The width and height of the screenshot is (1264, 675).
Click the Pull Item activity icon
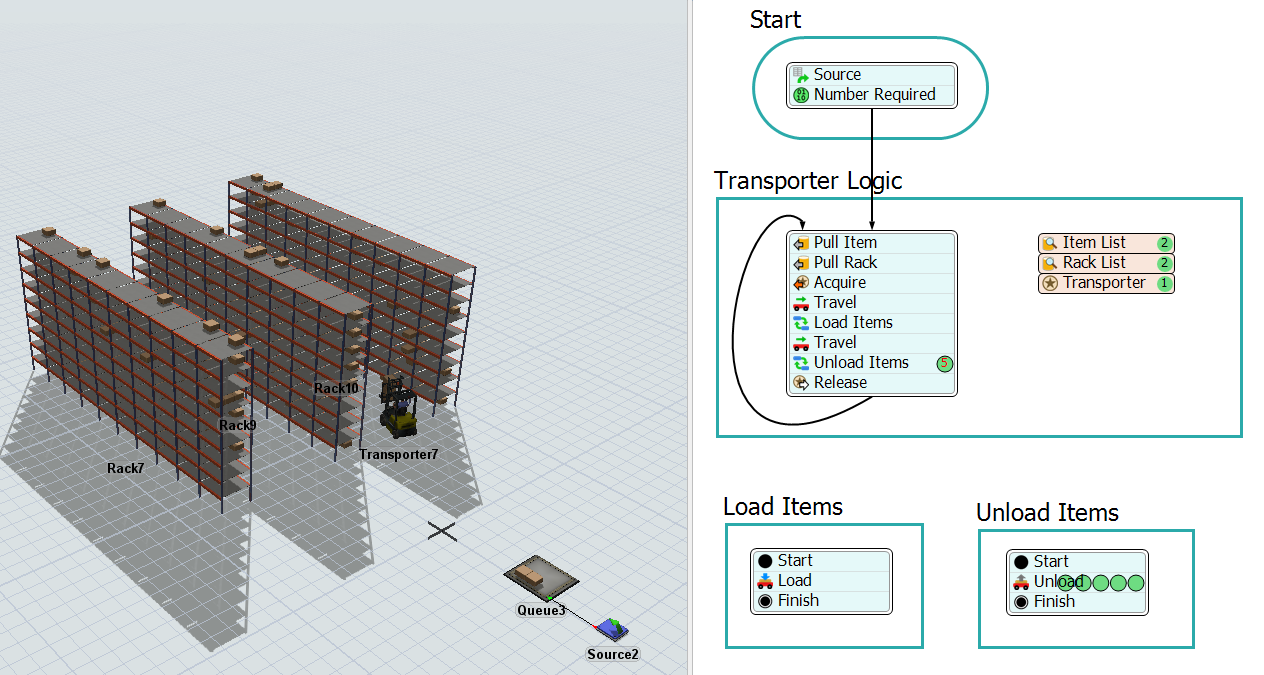(800, 243)
